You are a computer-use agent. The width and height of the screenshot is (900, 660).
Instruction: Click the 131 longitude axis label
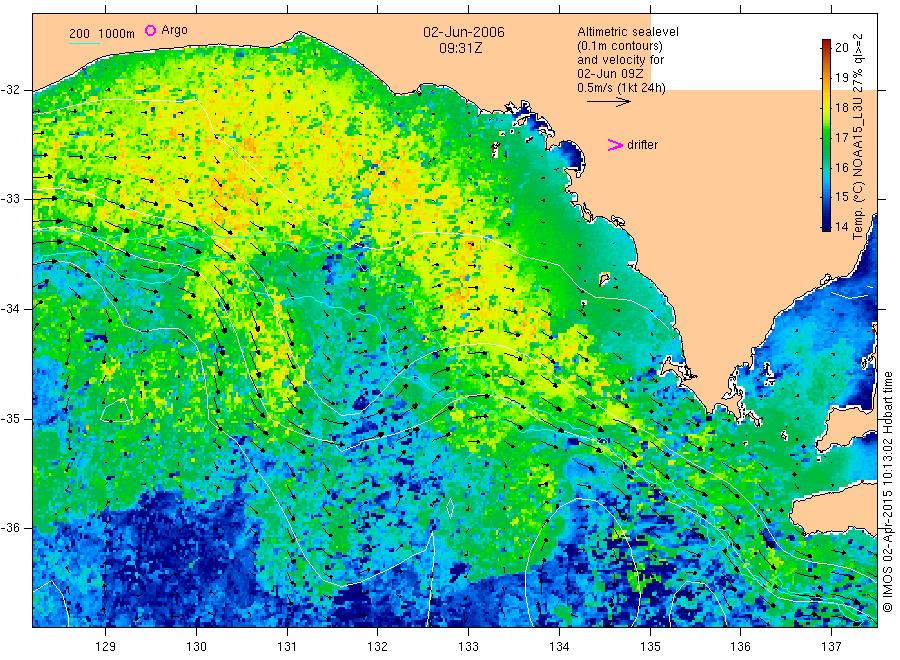287,647
